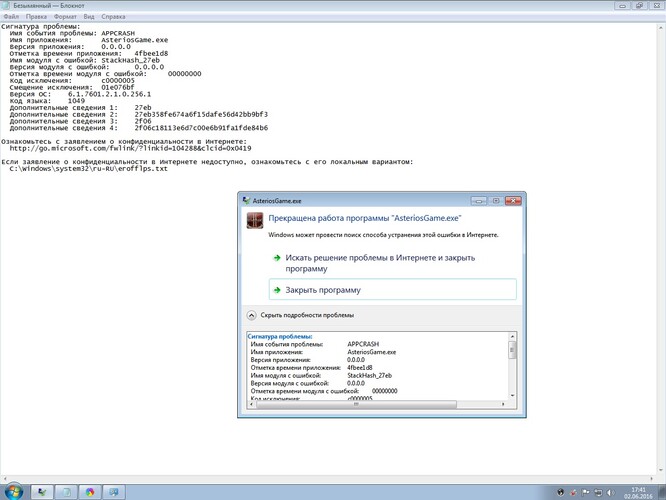
Task: Click the green arrow next to Закрыть программу
Action: click(277, 290)
